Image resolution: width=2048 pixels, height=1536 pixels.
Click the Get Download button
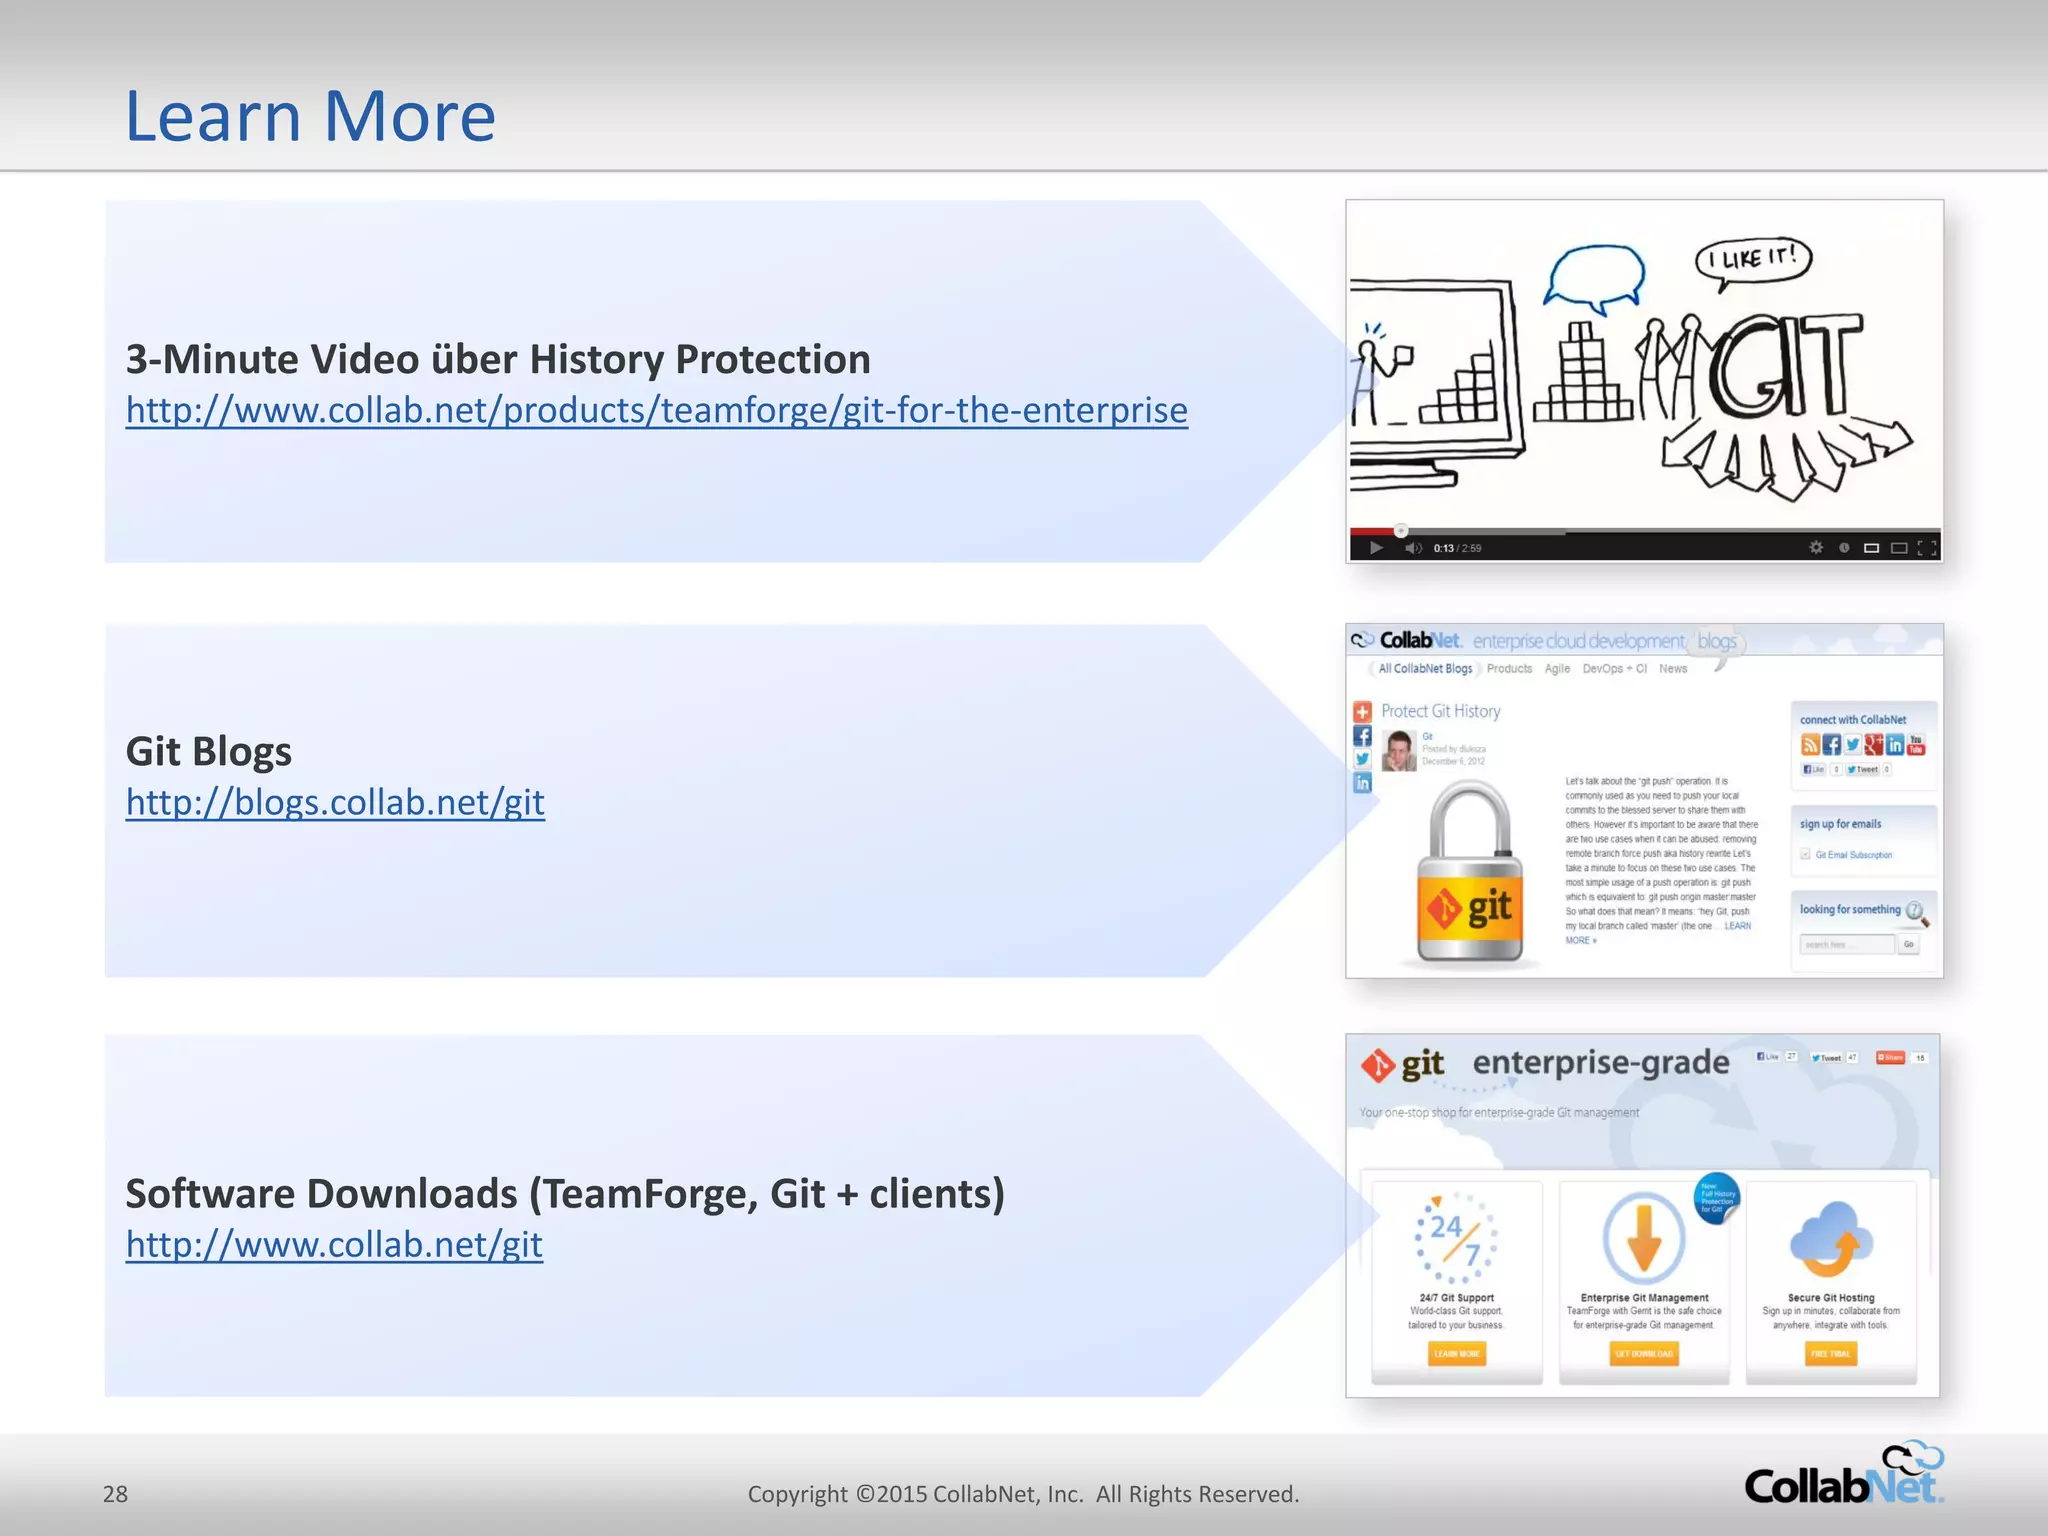click(x=1644, y=1354)
